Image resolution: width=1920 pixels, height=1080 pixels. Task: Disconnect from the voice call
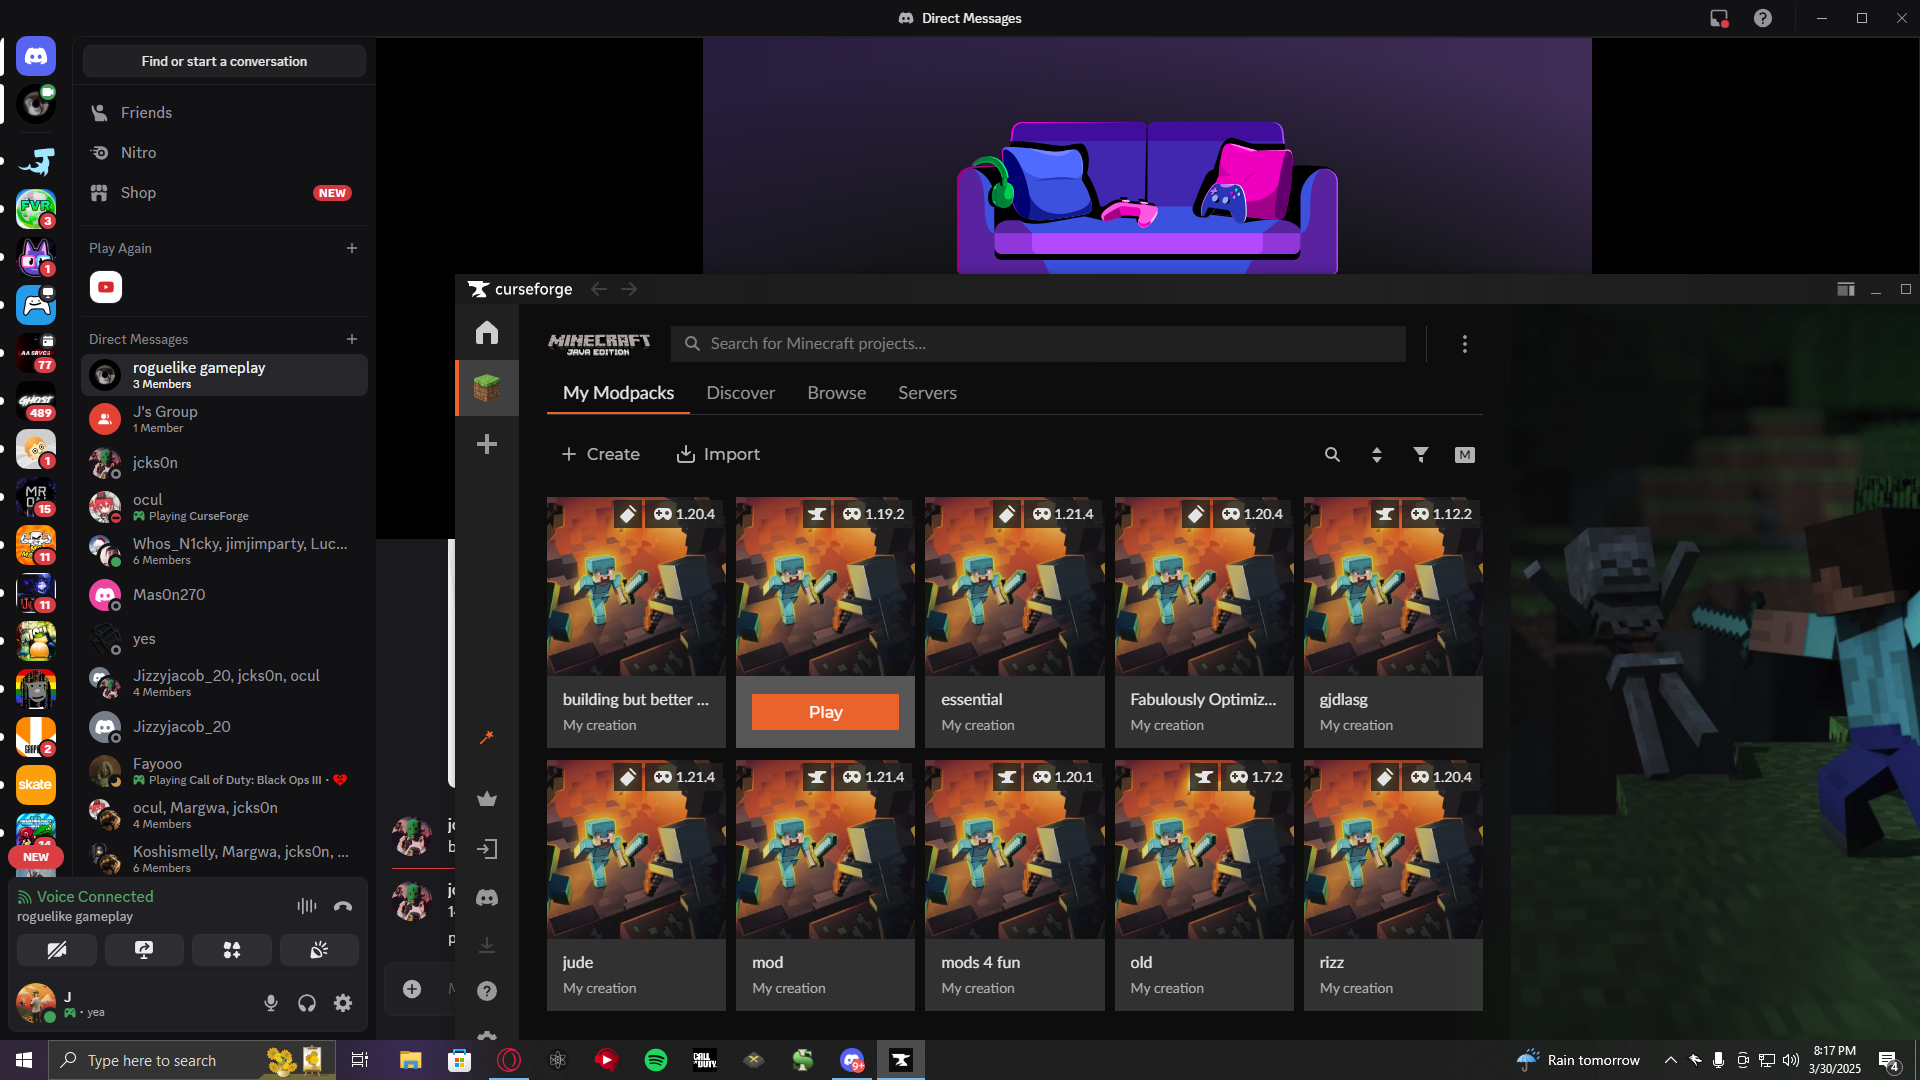click(x=343, y=906)
